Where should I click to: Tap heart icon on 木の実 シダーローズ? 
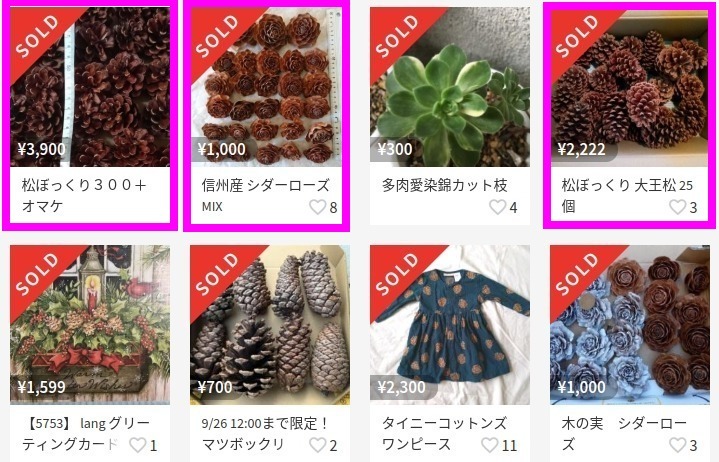coord(677,445)
